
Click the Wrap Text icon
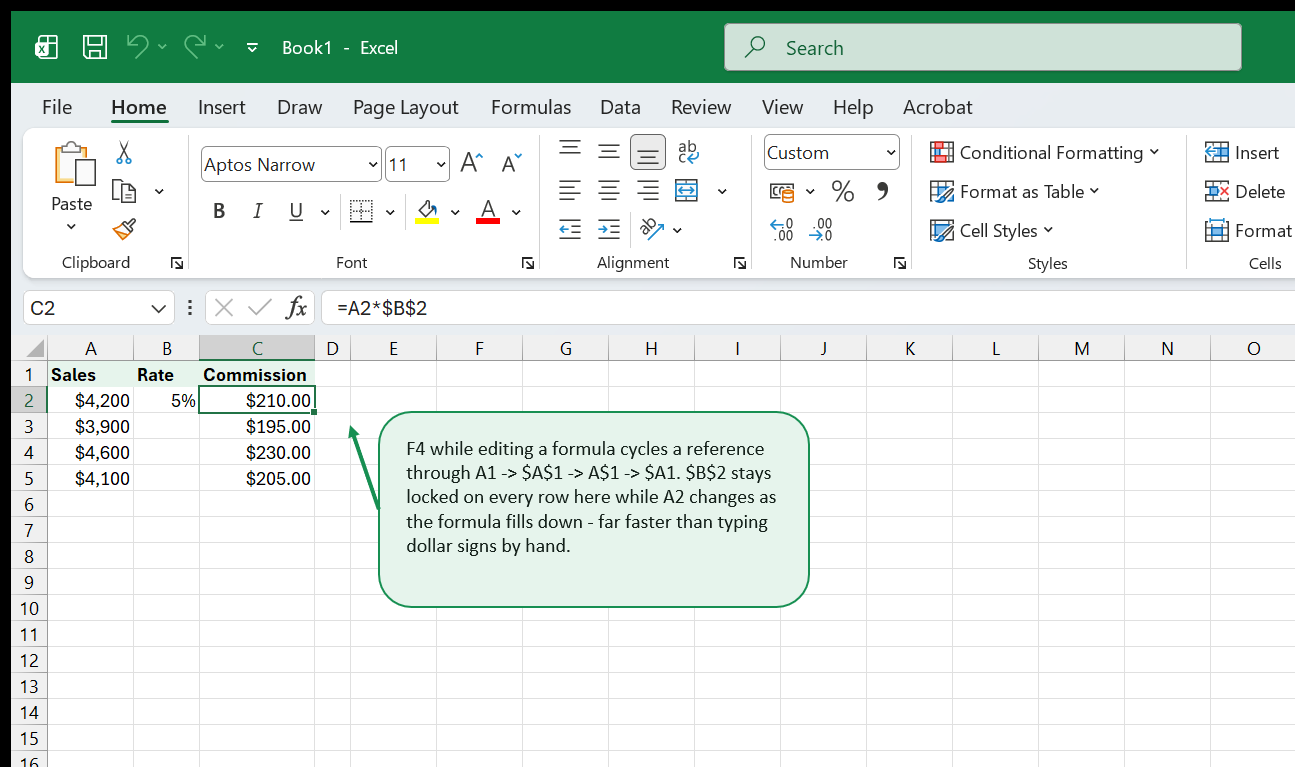pyautogui.click(x=688, y=152)
